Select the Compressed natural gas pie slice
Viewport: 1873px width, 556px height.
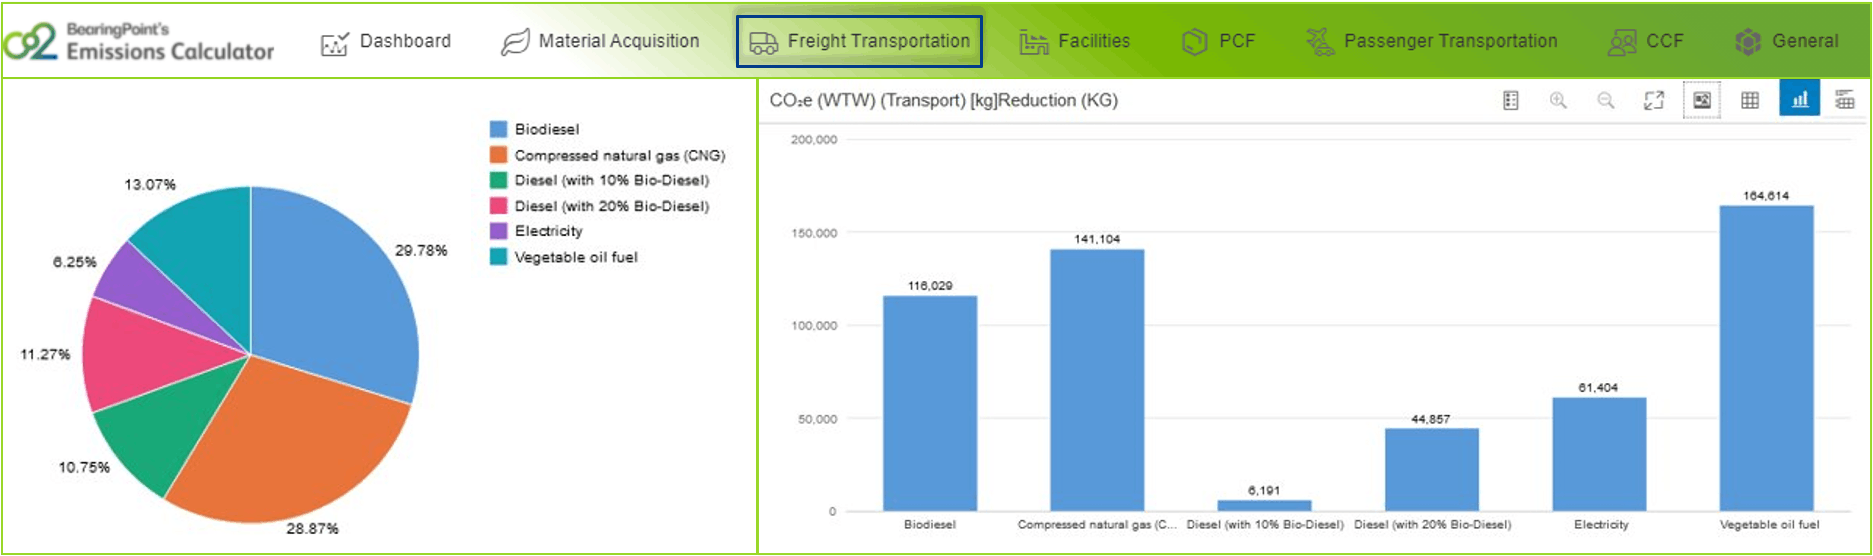pyautogui.click(x=300, y=440)
